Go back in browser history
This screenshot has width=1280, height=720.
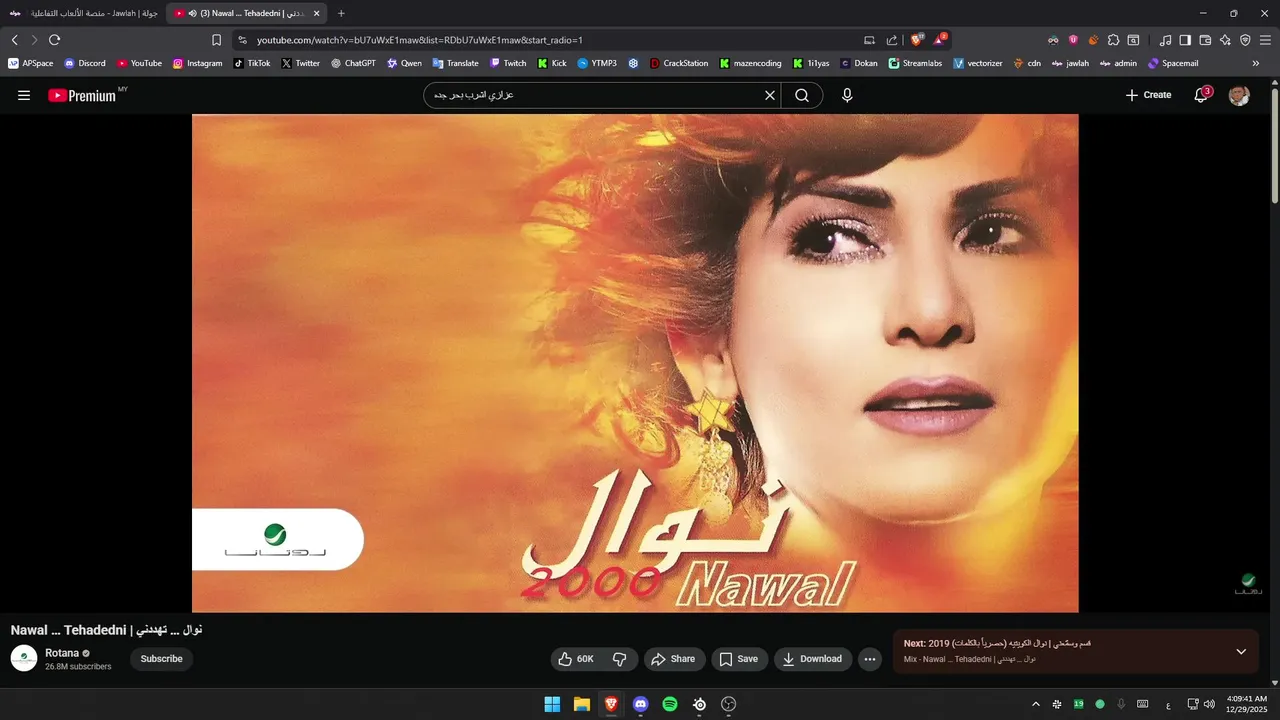14,40
